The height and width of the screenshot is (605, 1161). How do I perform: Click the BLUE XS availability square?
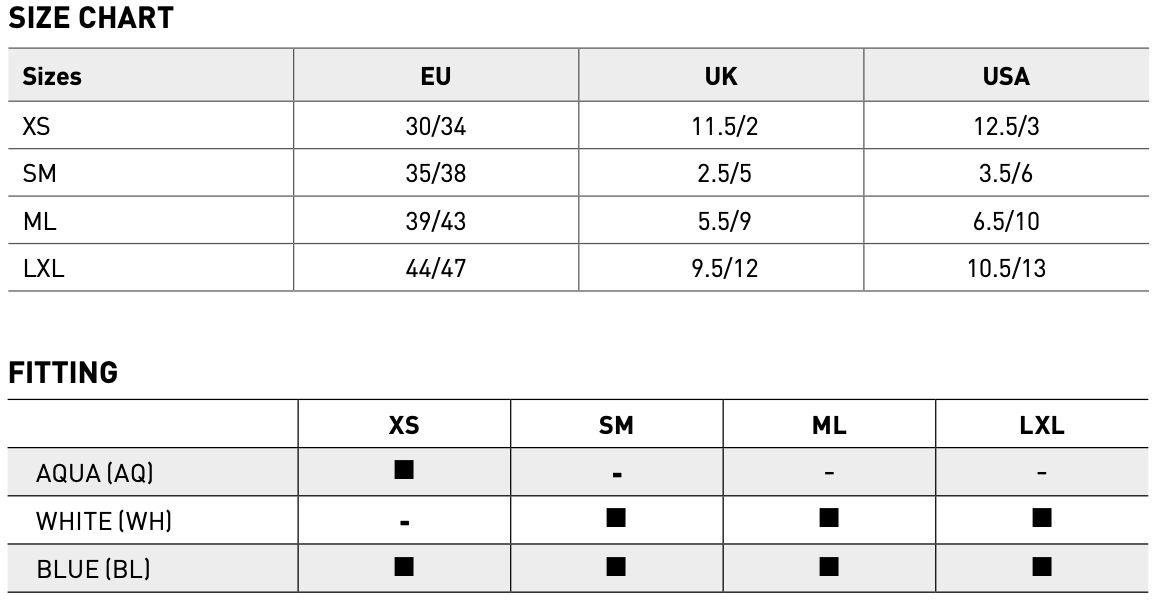point(404,566)
